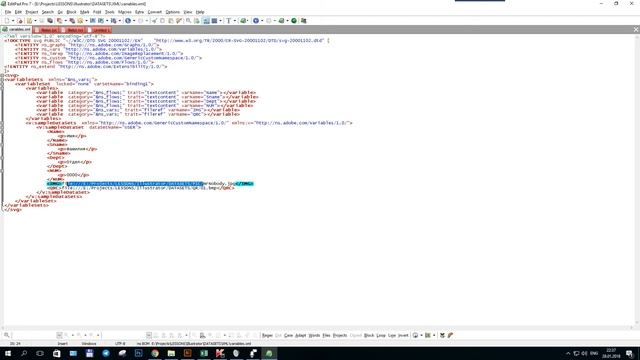Click the DOCTYPE svg declaration line

pyautogui.click(x=167, y=41)
